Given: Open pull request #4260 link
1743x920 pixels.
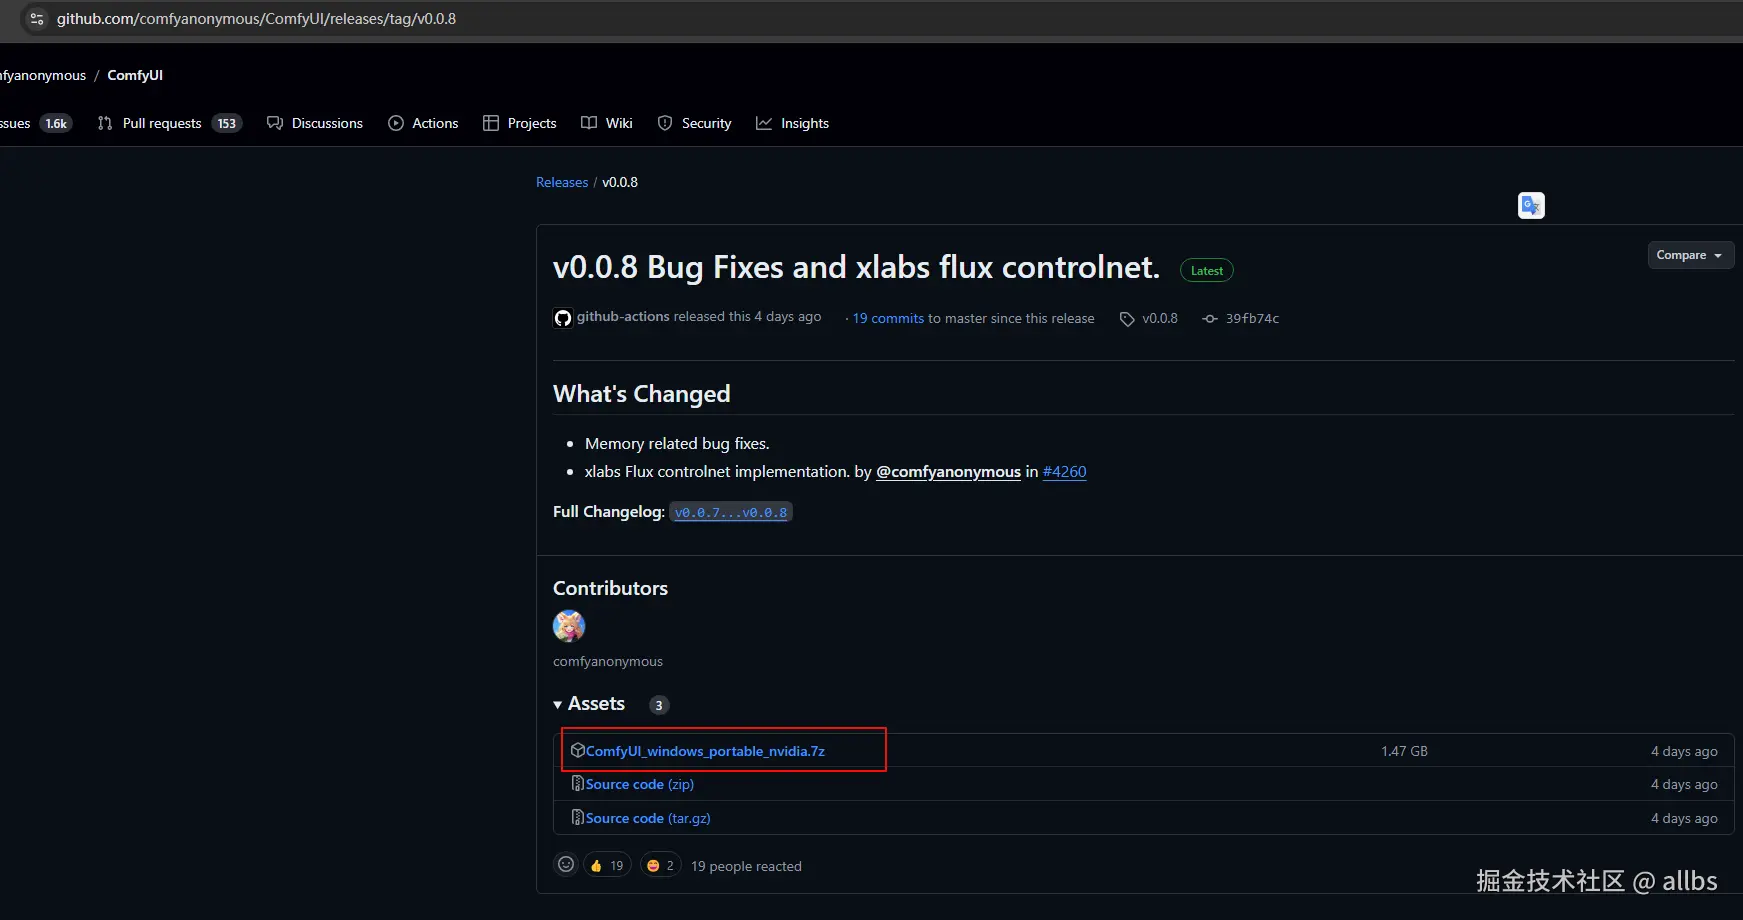Looking at the screenshot, I should point(1064,472).
